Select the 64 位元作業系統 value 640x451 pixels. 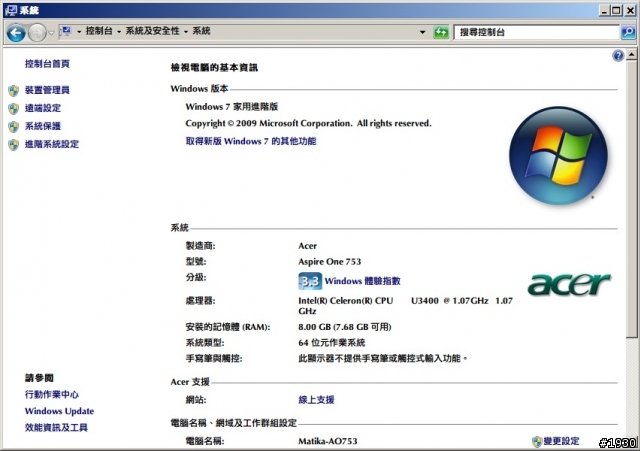pos(332,342)
